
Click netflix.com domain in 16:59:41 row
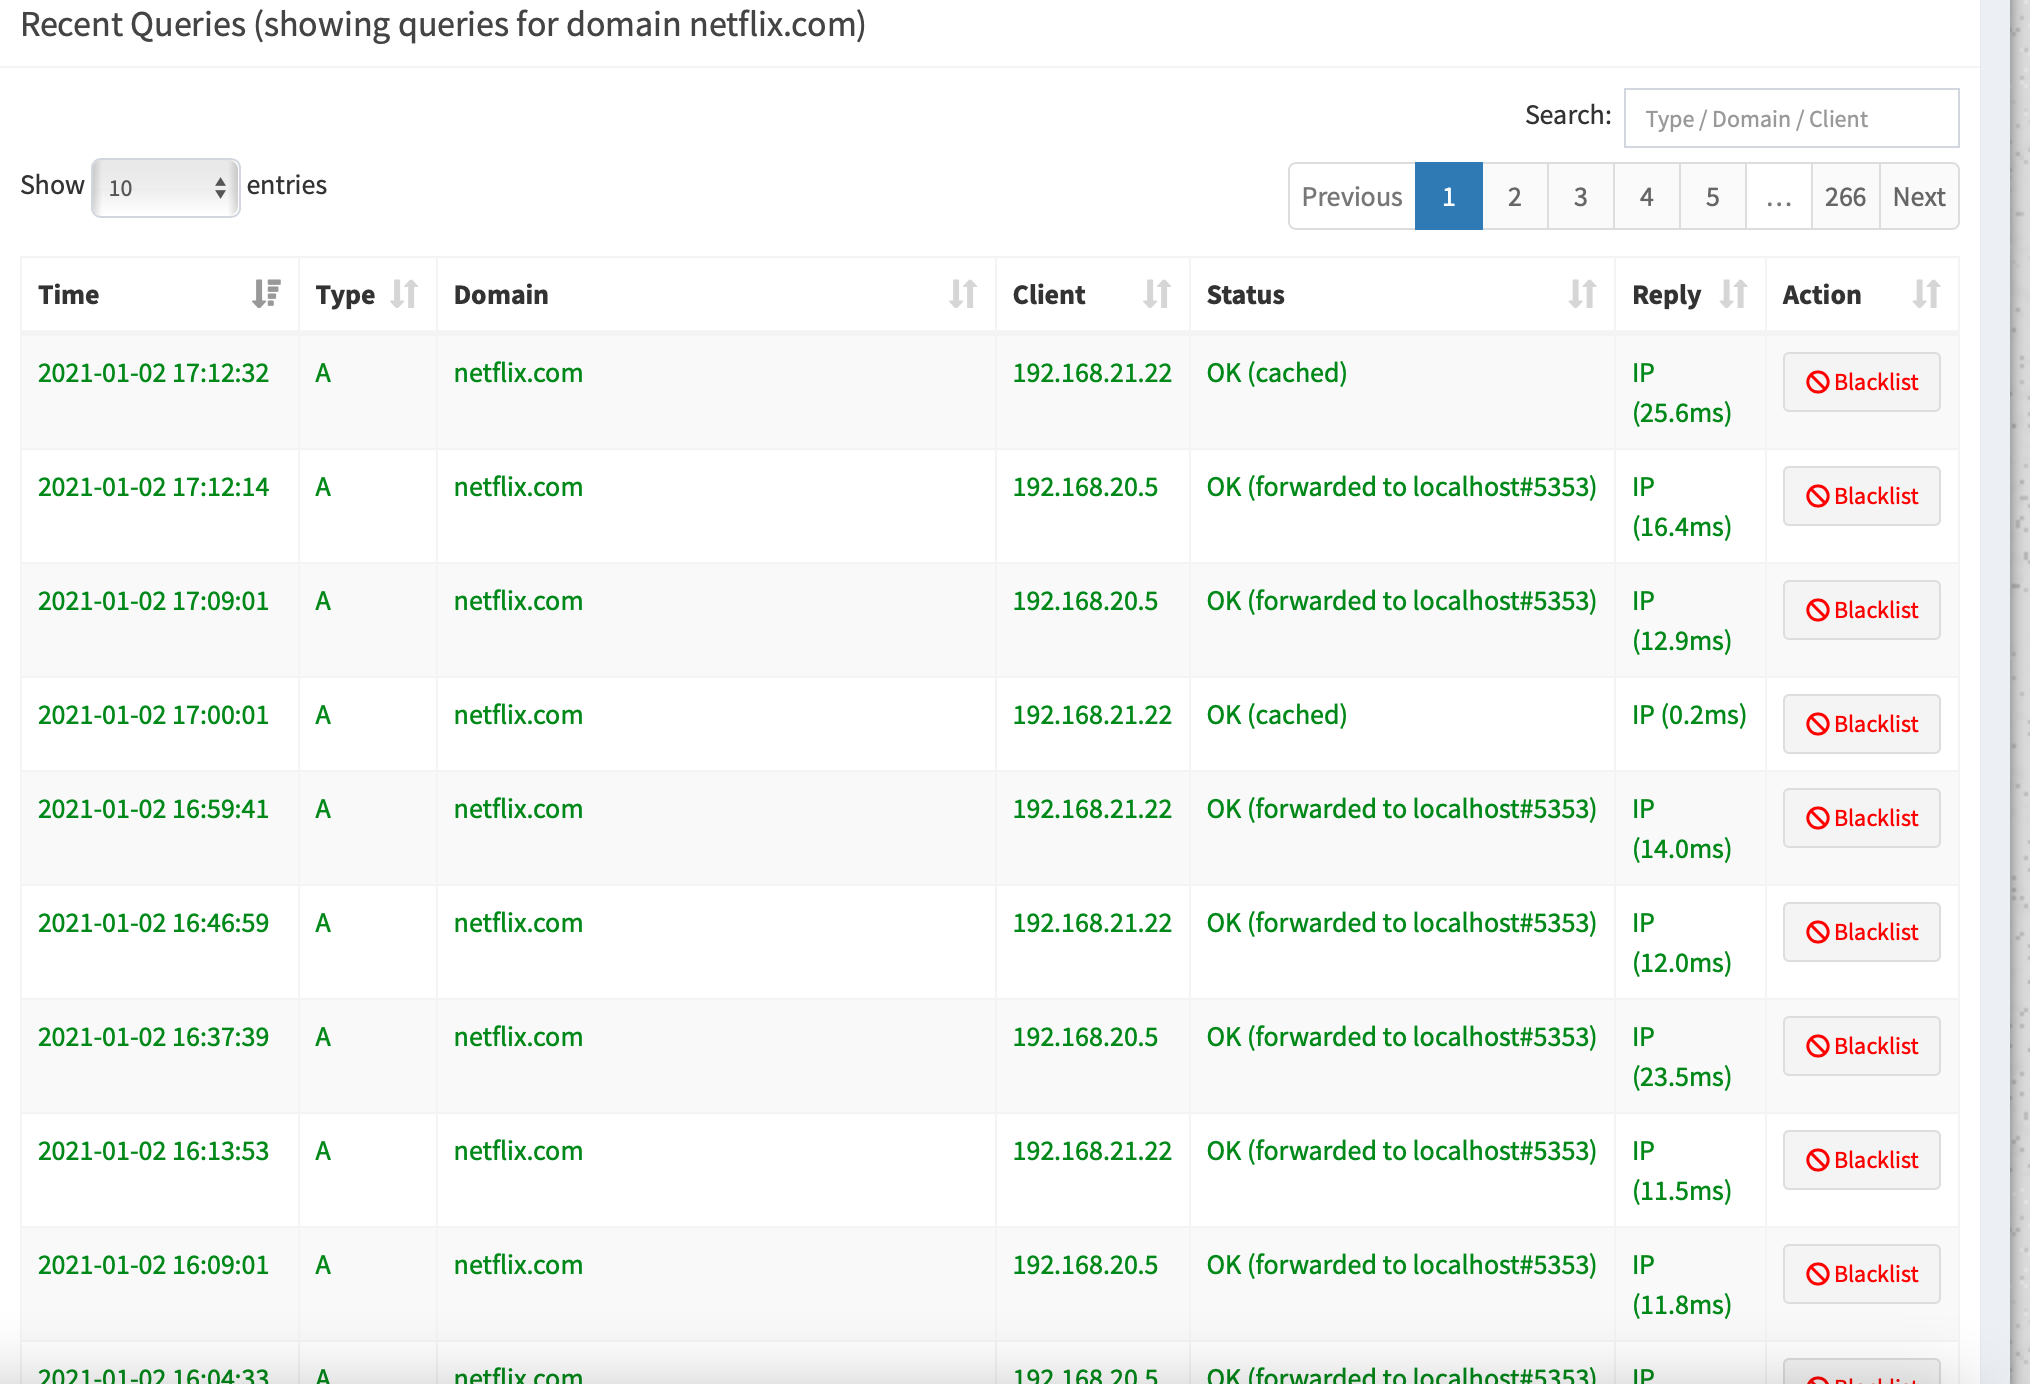click(518, 809)
